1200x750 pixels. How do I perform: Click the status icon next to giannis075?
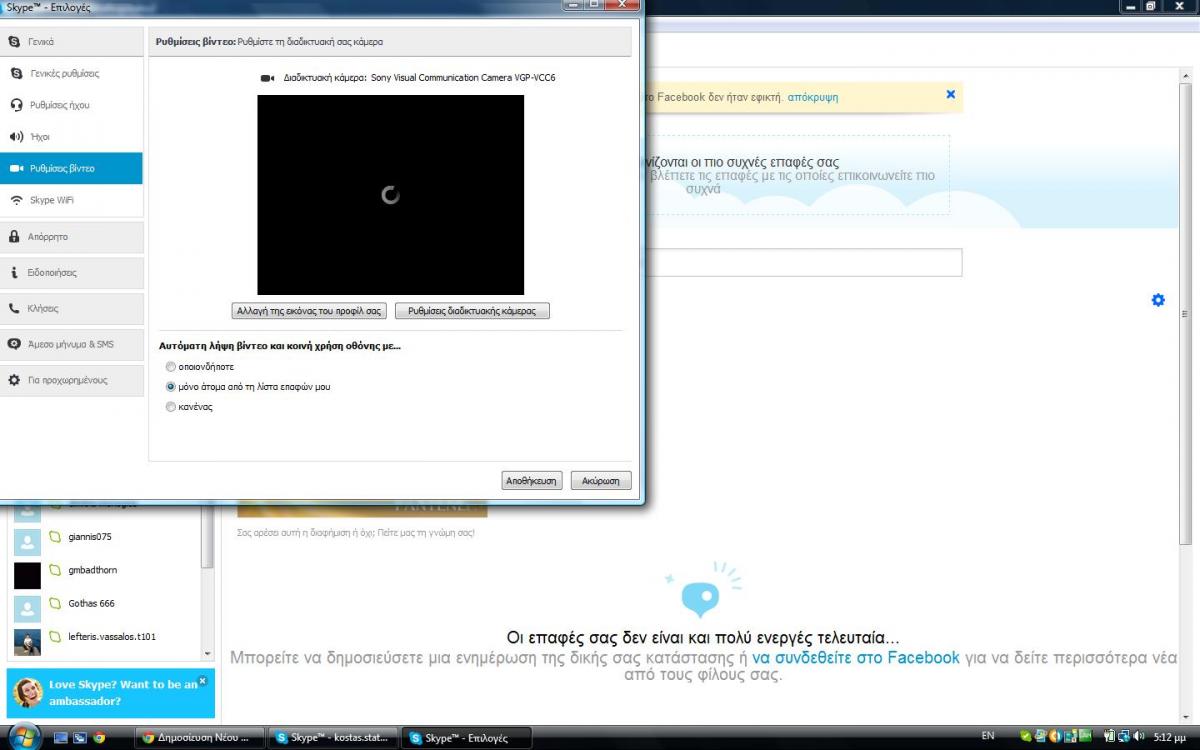(56, 537)
